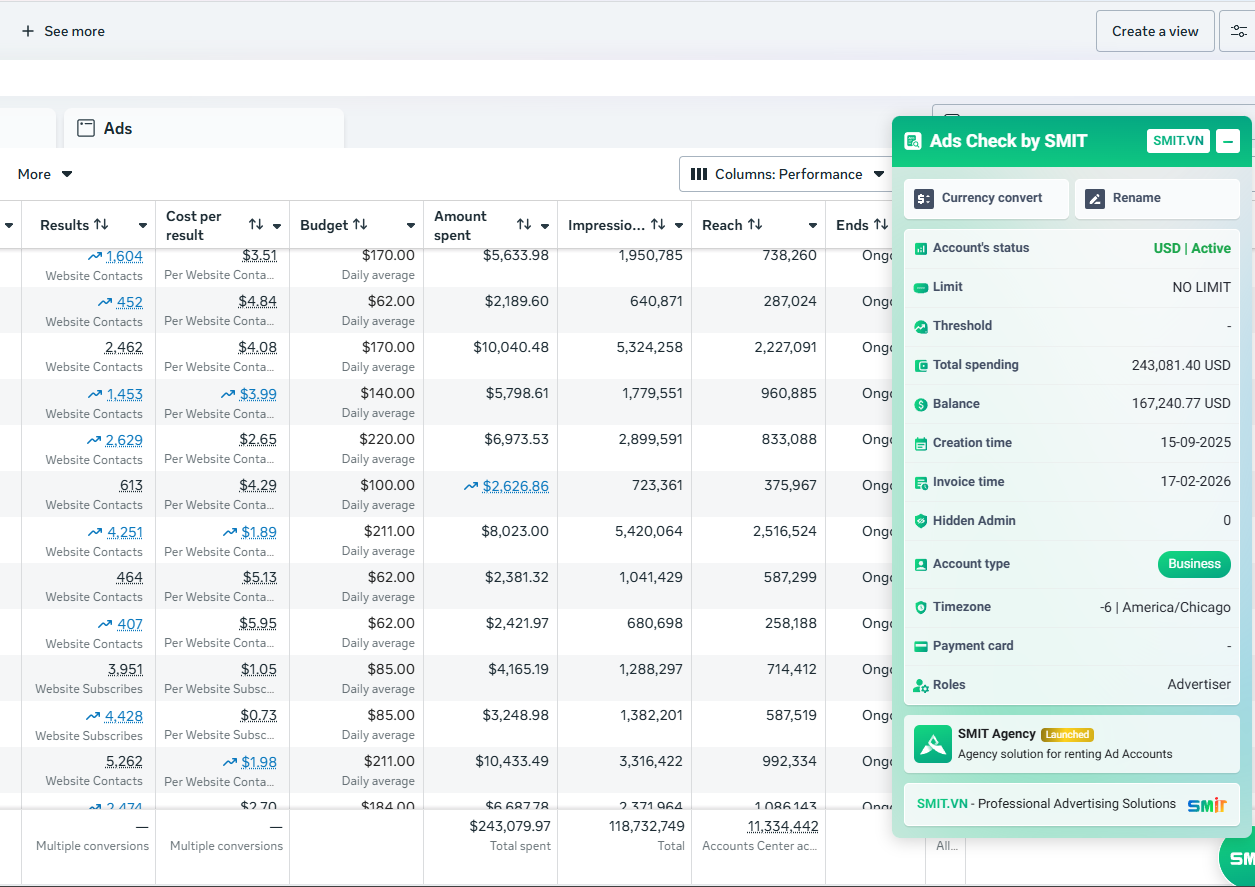Click the SMIT Agency logo icon
1255x887 pixels.
933,744
